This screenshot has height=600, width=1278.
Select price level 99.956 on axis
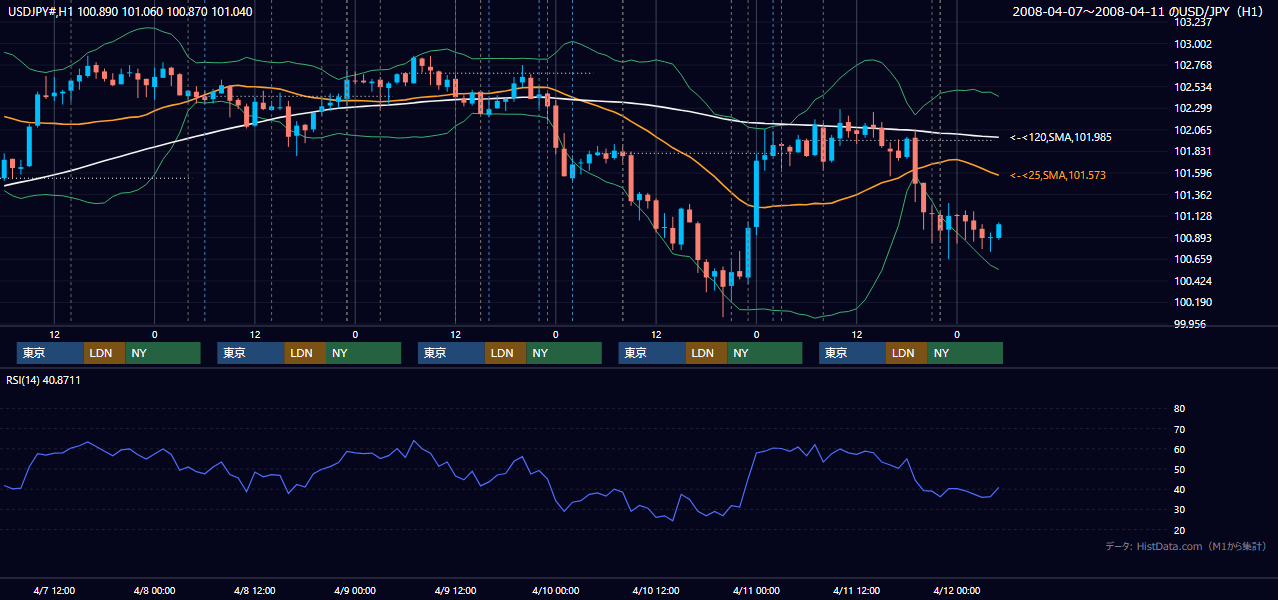click(x=1190, y=324)
